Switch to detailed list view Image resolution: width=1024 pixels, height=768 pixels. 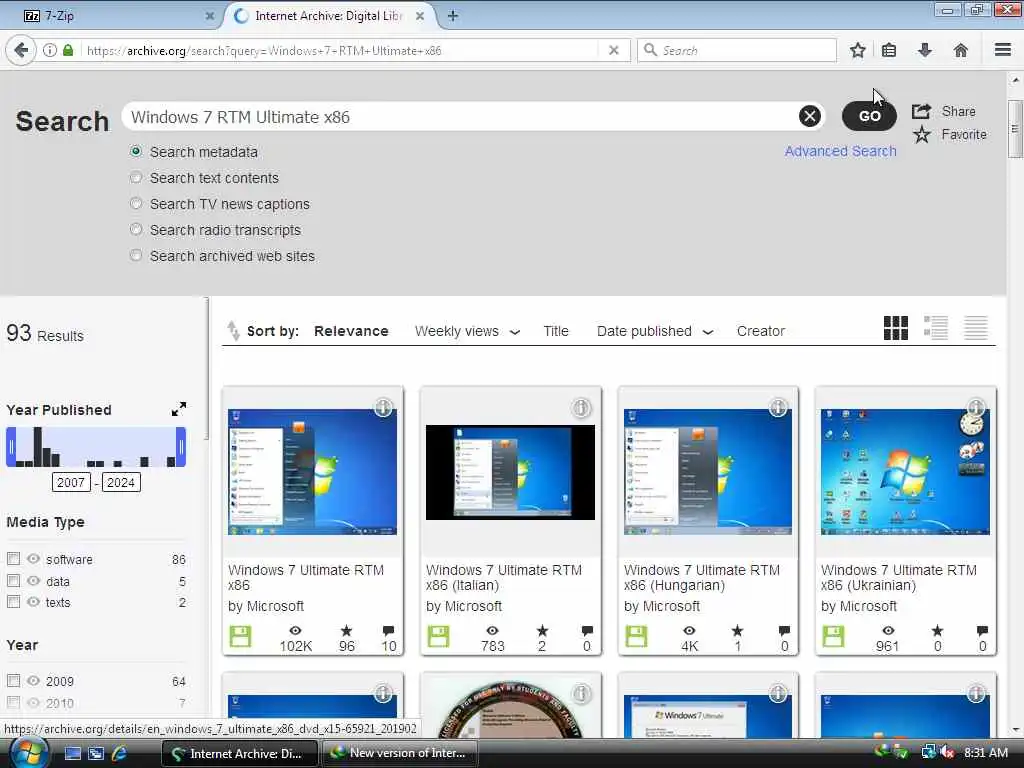(936, 328)
